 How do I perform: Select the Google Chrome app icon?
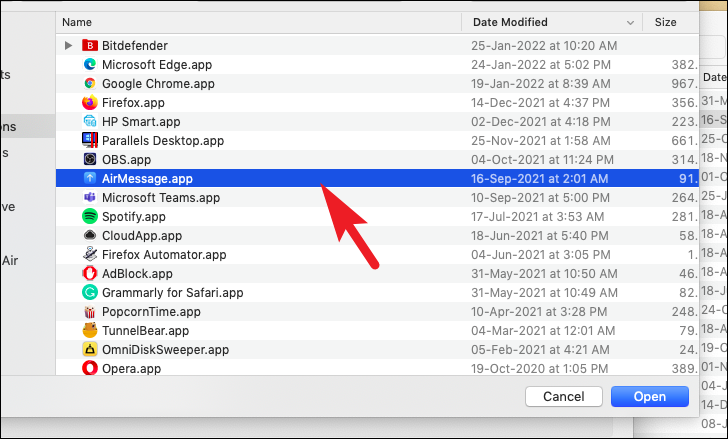90,84
